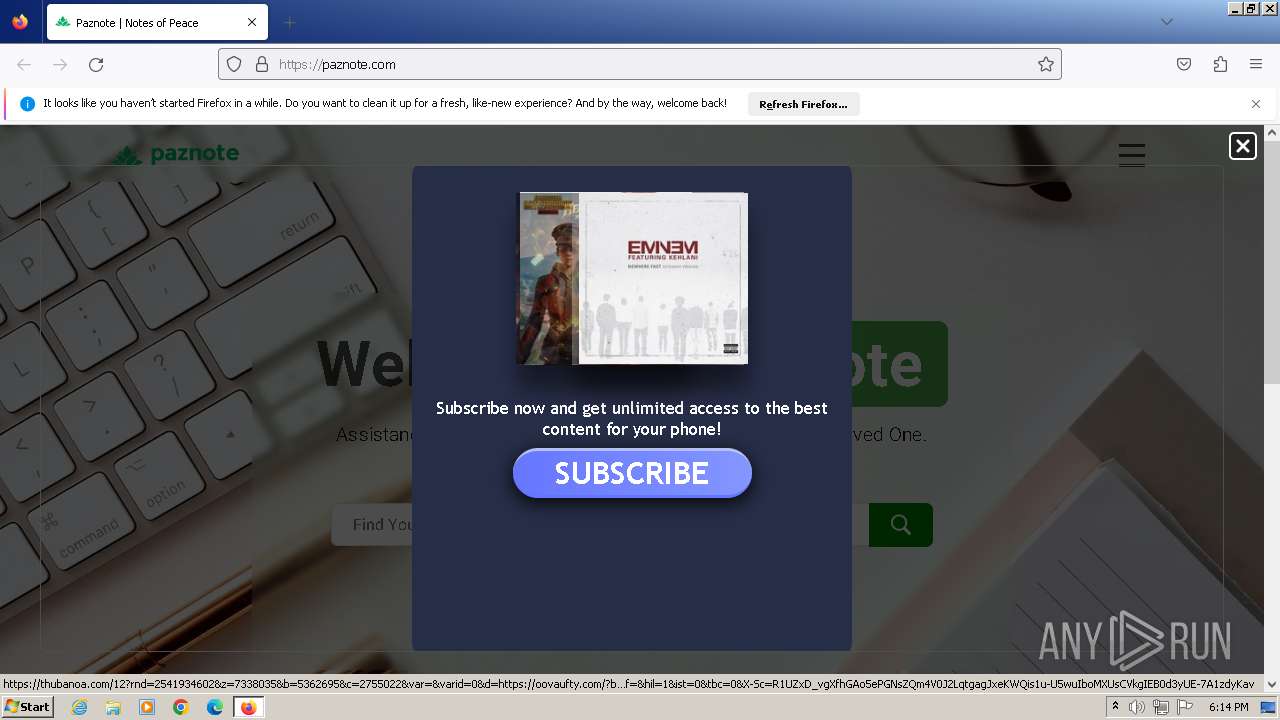Viewport: 1280px width, 720px height.
Task: Open File Explorer from the taskbar
Action: 113,707
